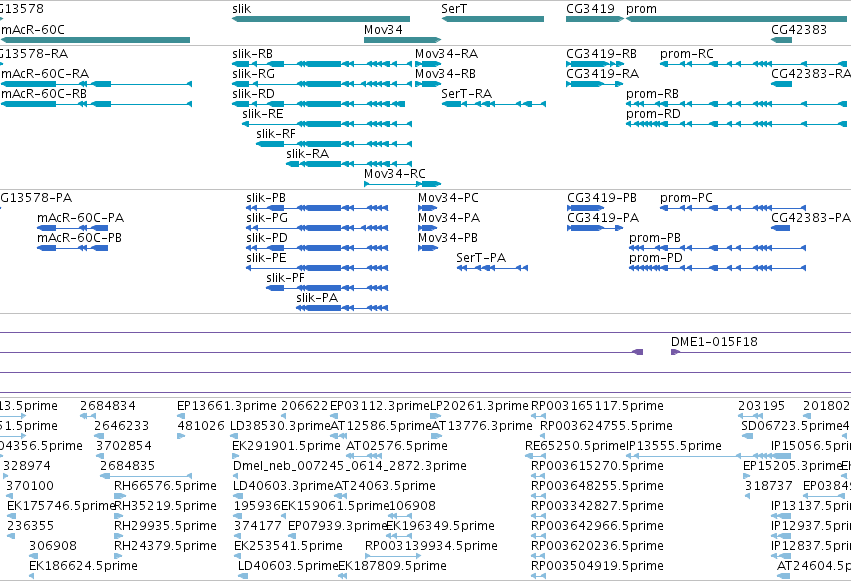Select the SerT gene bar
The image size is (851, 581).
(493, 19)
